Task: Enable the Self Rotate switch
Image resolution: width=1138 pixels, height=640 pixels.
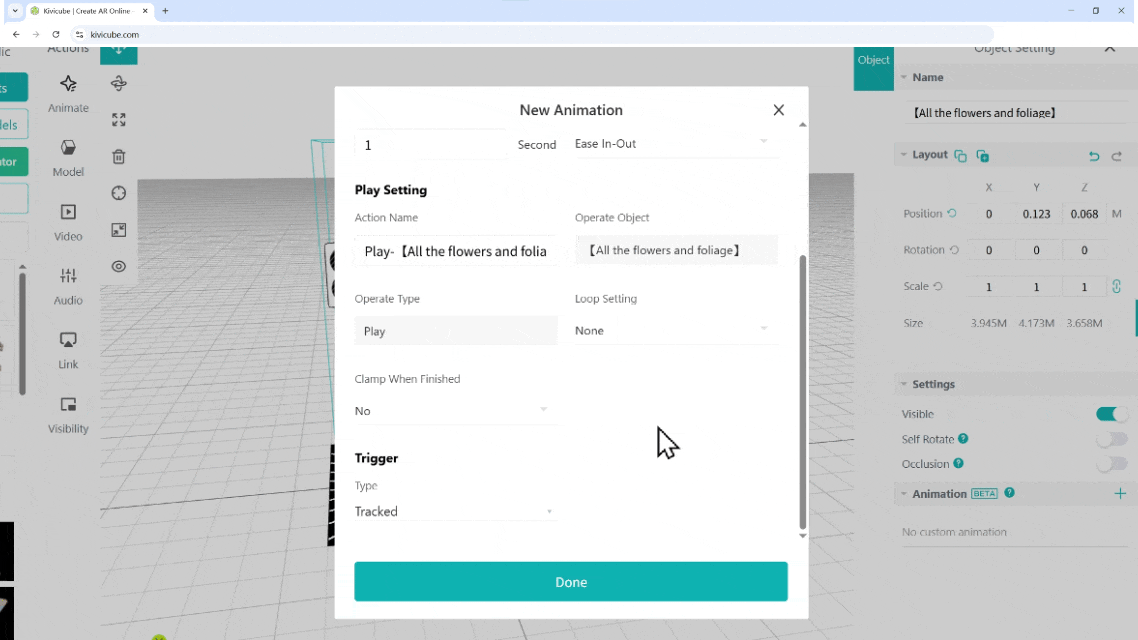Action: coord(1111,439)
